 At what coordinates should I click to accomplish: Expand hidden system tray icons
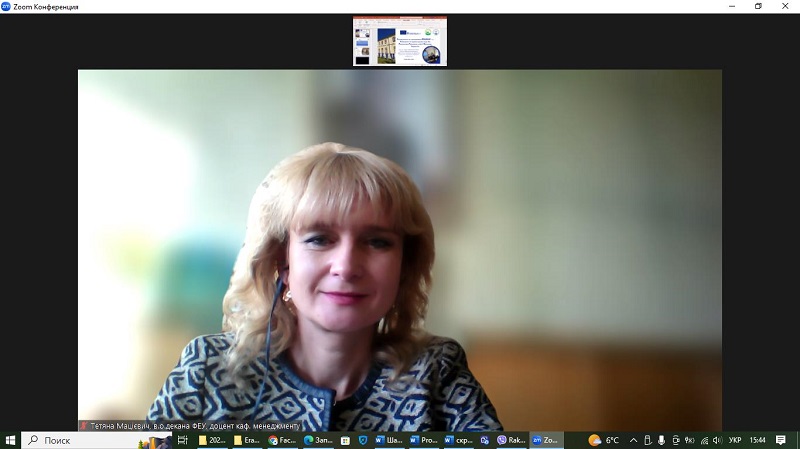[x=633, y=440]
